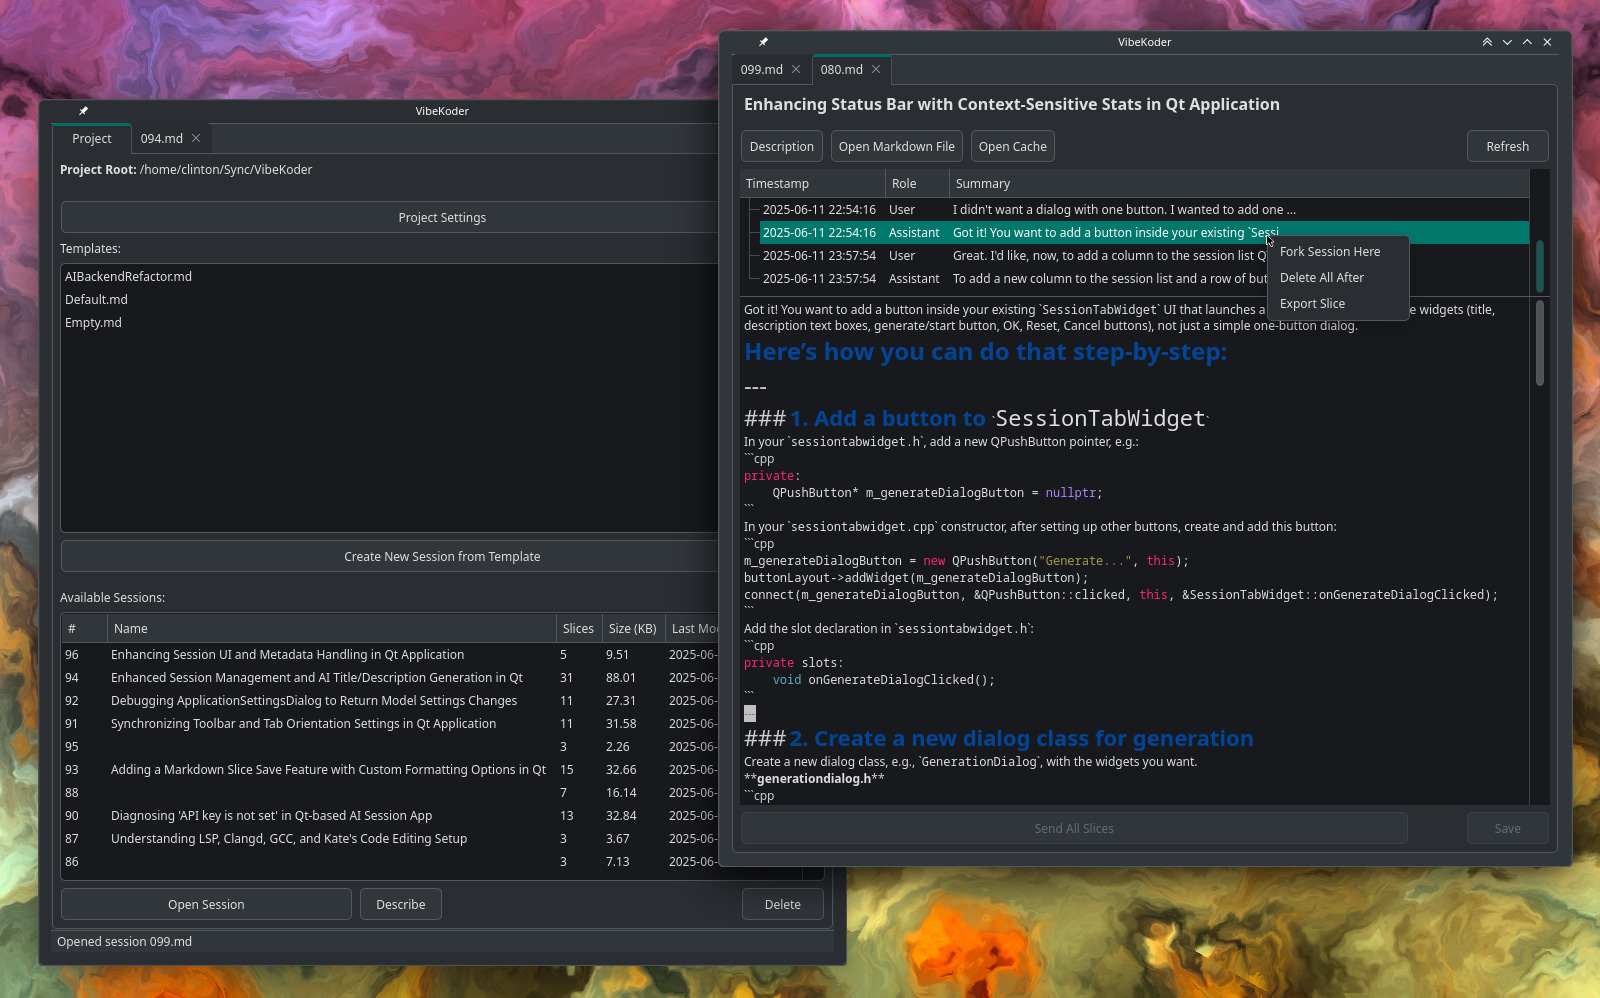Sort sessions by the Size (KB) column header
The image size is (1600, 998).
(633, 628)
